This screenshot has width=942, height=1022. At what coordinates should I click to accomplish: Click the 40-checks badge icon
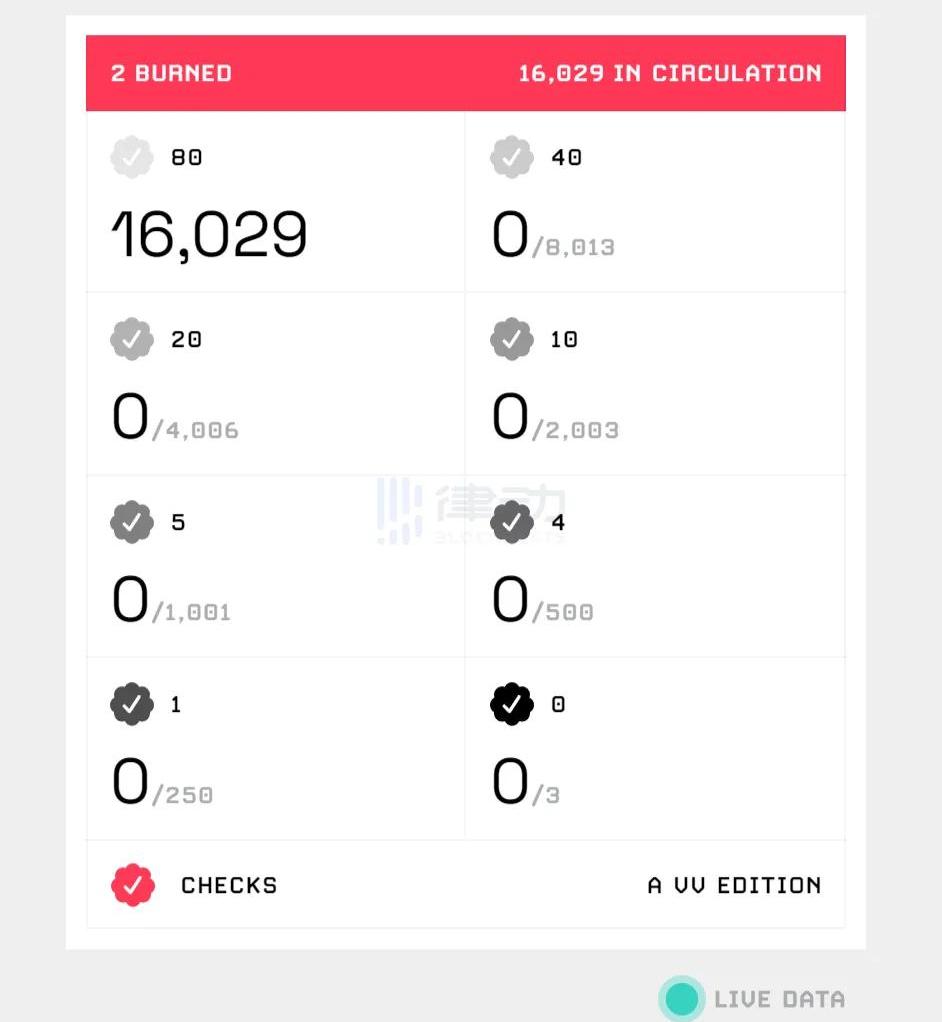coord(511,157)
